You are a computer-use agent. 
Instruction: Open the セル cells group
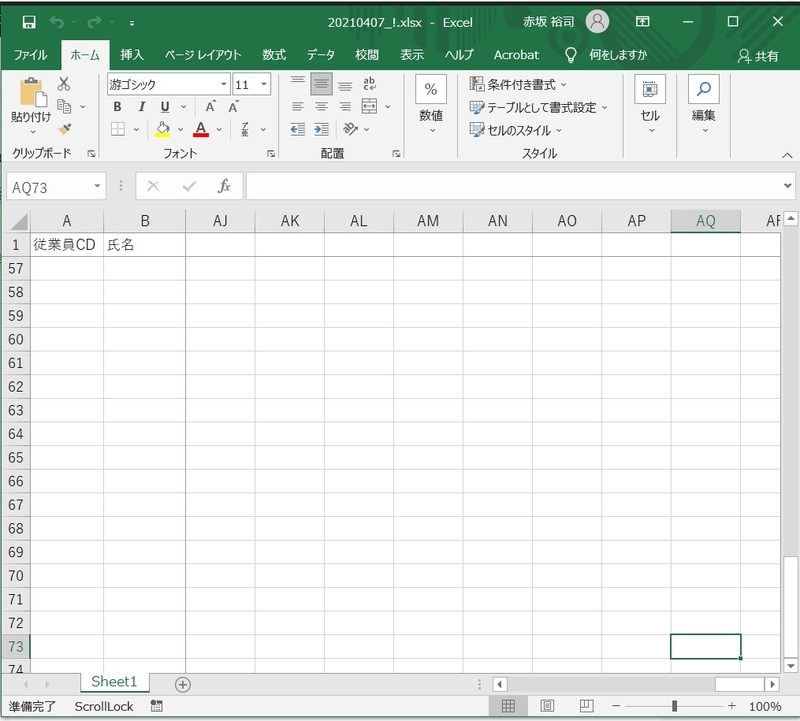pos(650,105)
